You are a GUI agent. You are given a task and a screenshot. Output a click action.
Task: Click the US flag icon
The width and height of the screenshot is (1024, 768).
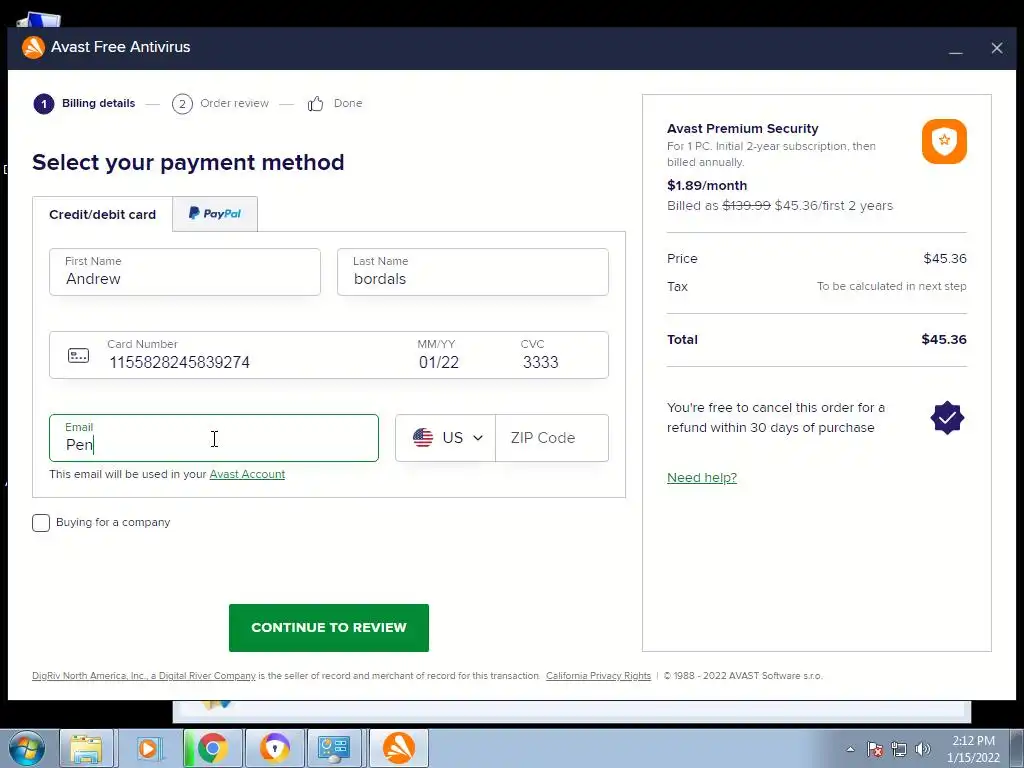423,438
